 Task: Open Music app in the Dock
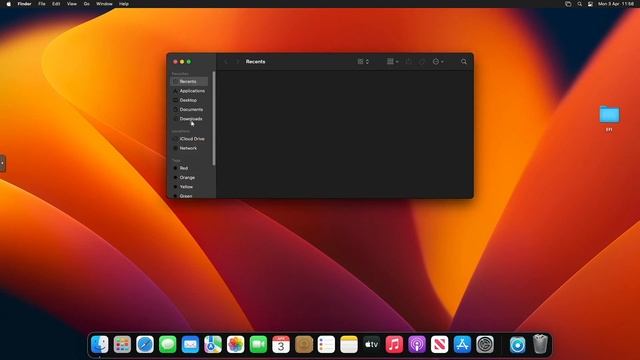point(394,344)
